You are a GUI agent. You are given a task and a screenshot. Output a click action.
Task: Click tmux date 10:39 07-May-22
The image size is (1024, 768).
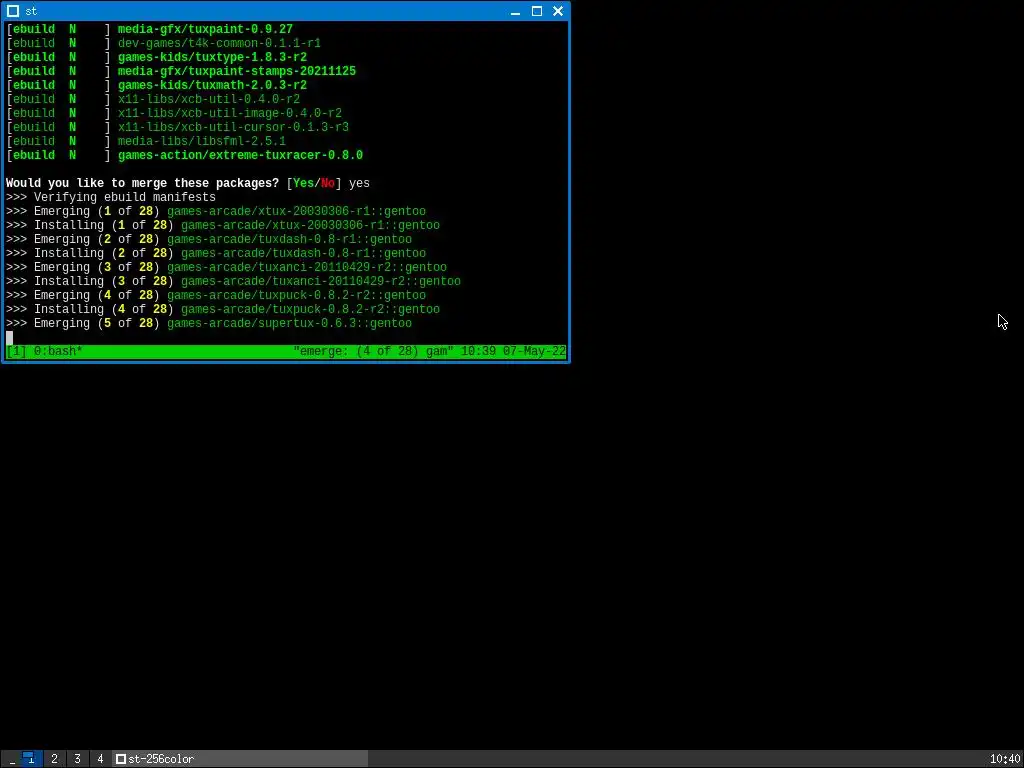[513, 351]
